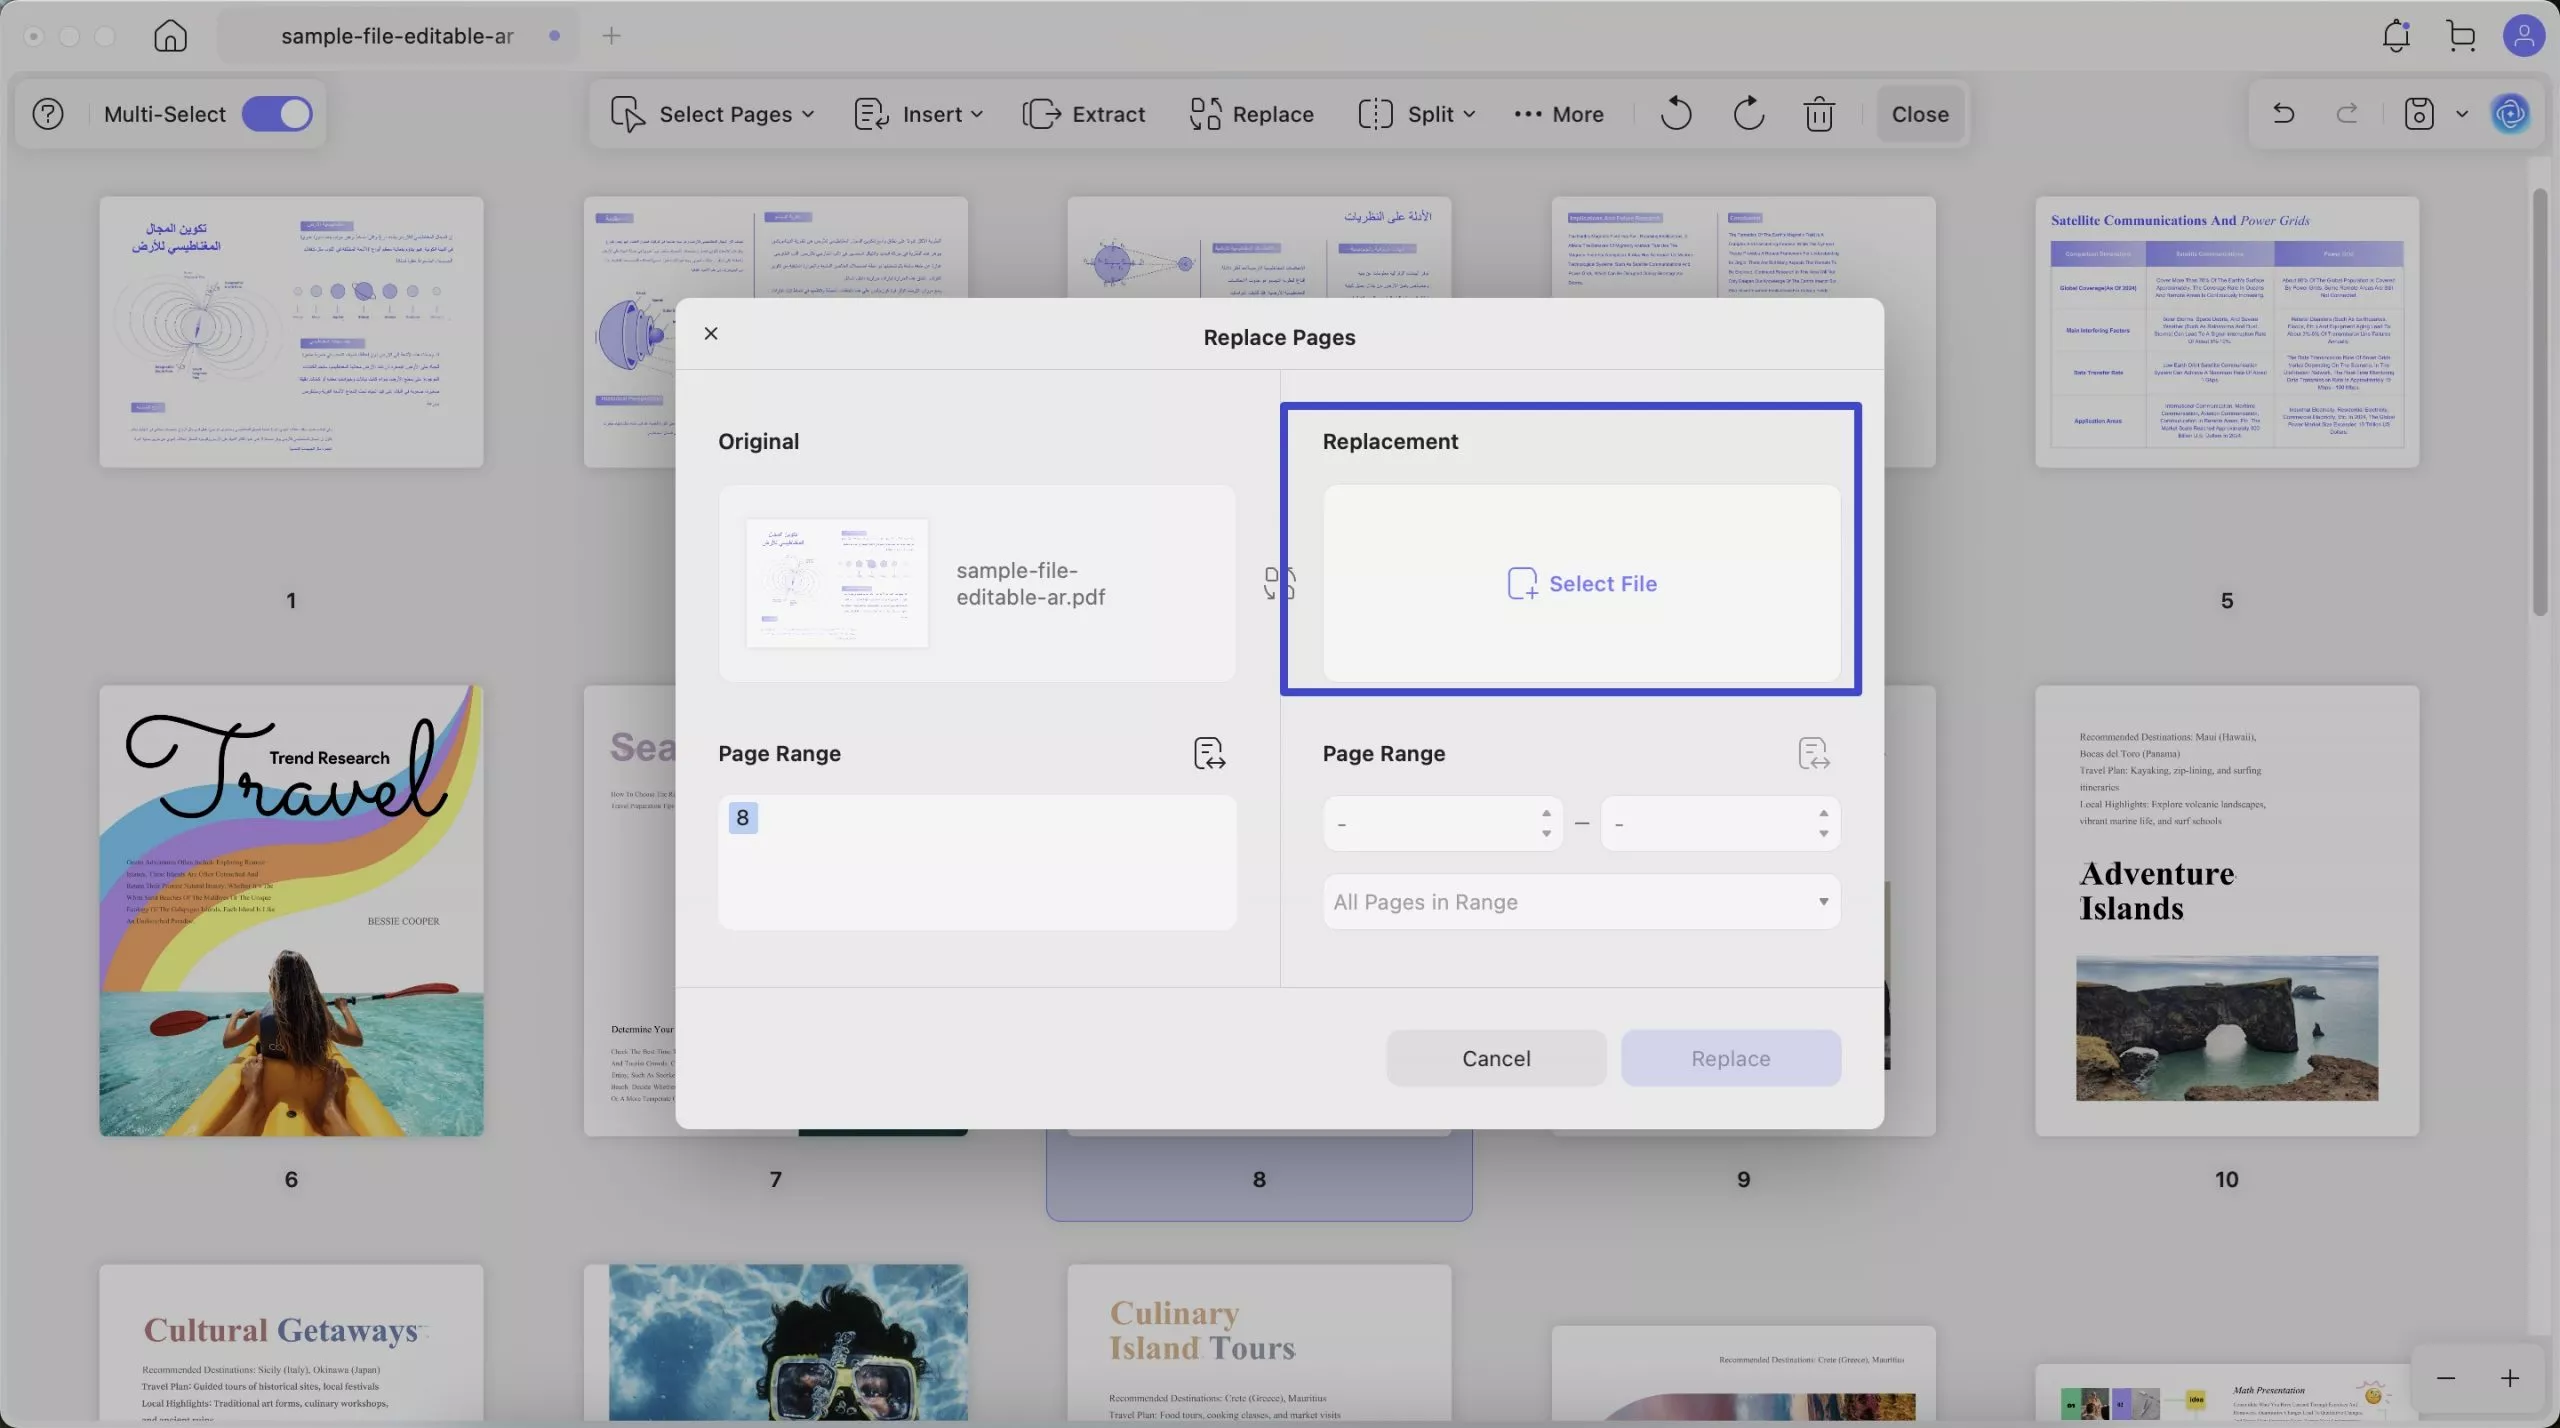Click the zoom out minus button

[x=2446, y=1379]
